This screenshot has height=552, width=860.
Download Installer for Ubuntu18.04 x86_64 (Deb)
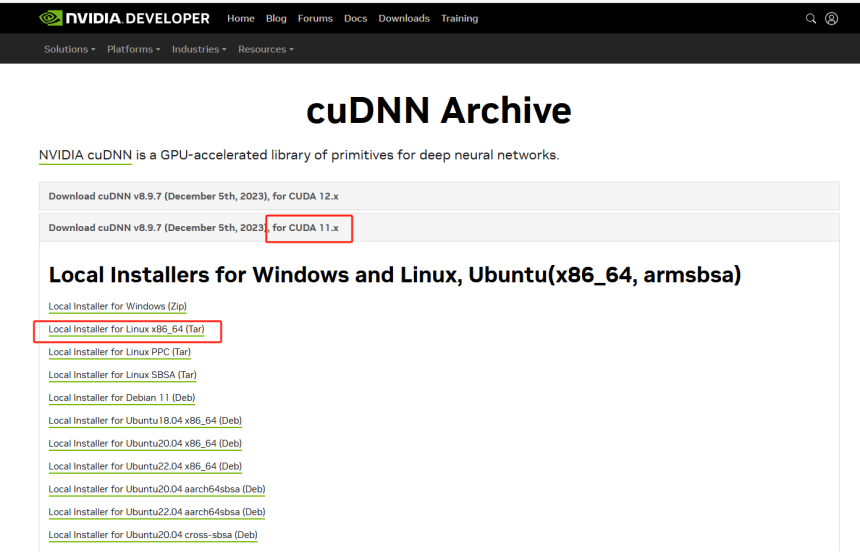click(x=145, y=421)
